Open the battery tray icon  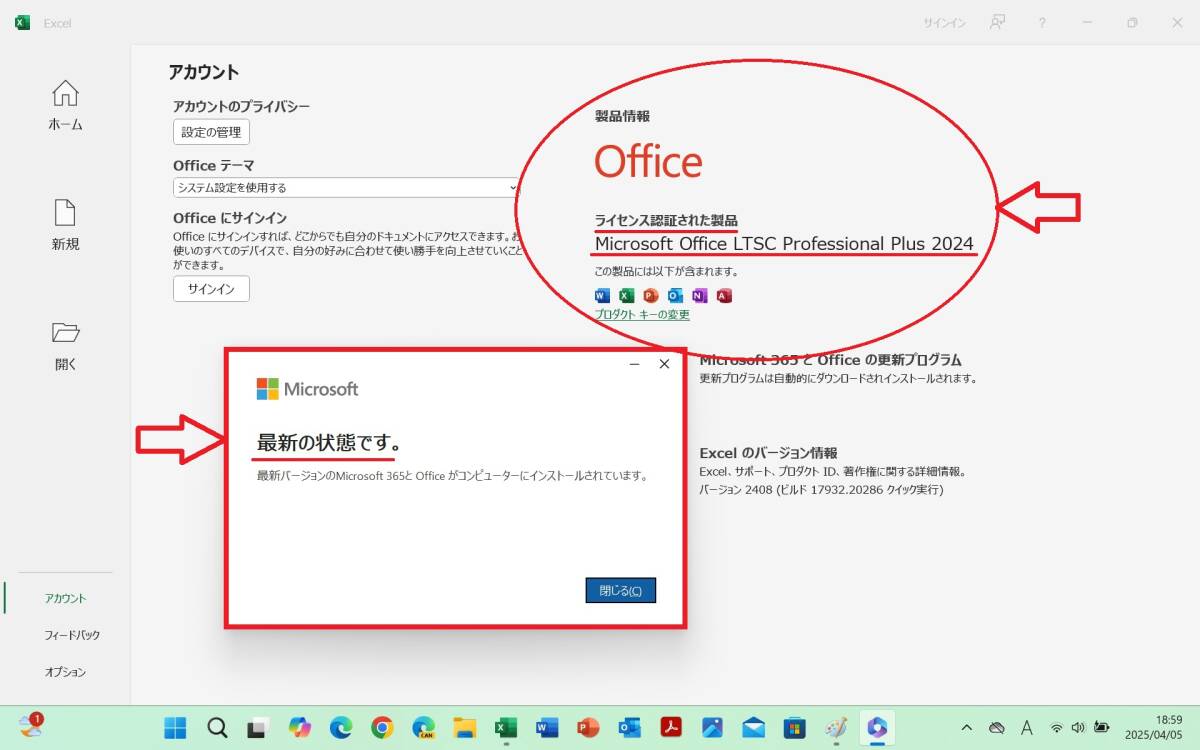[1101, 727]
